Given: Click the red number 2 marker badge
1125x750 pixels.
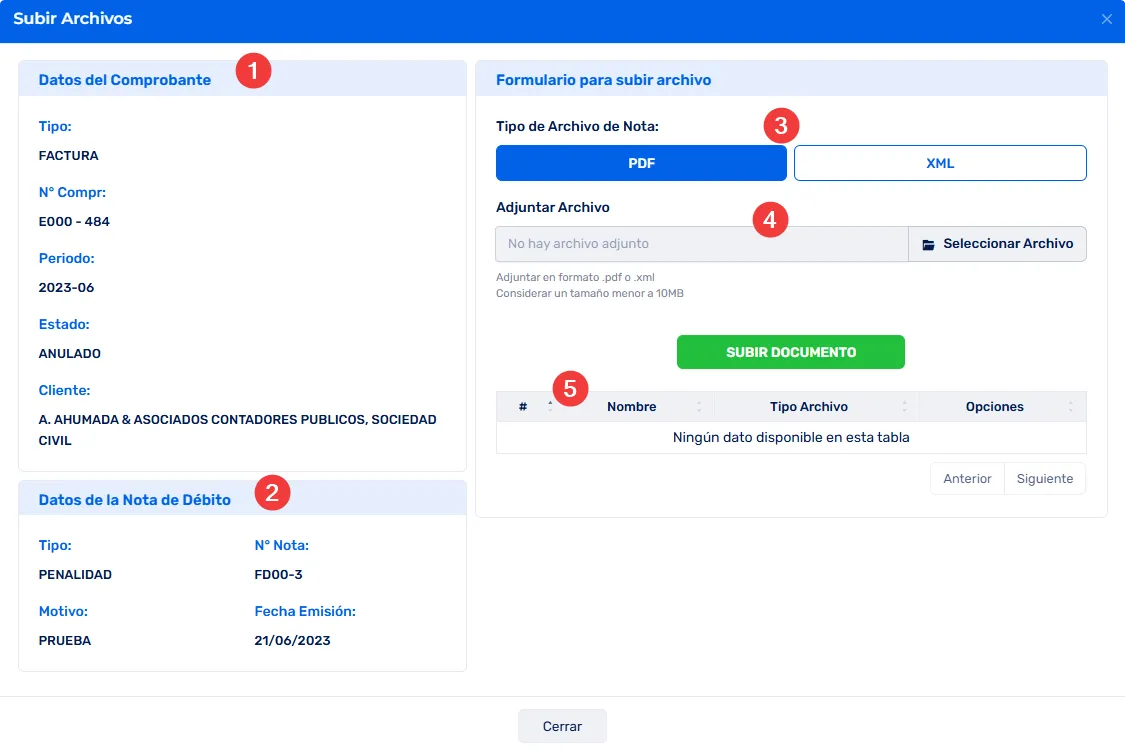Looking at the screenshot, I should tap(273, 492).
